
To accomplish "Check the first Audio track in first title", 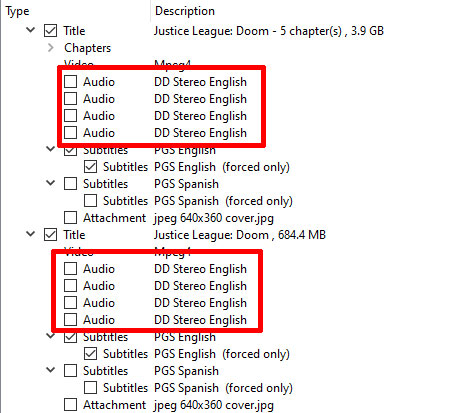I will point(70,81).
